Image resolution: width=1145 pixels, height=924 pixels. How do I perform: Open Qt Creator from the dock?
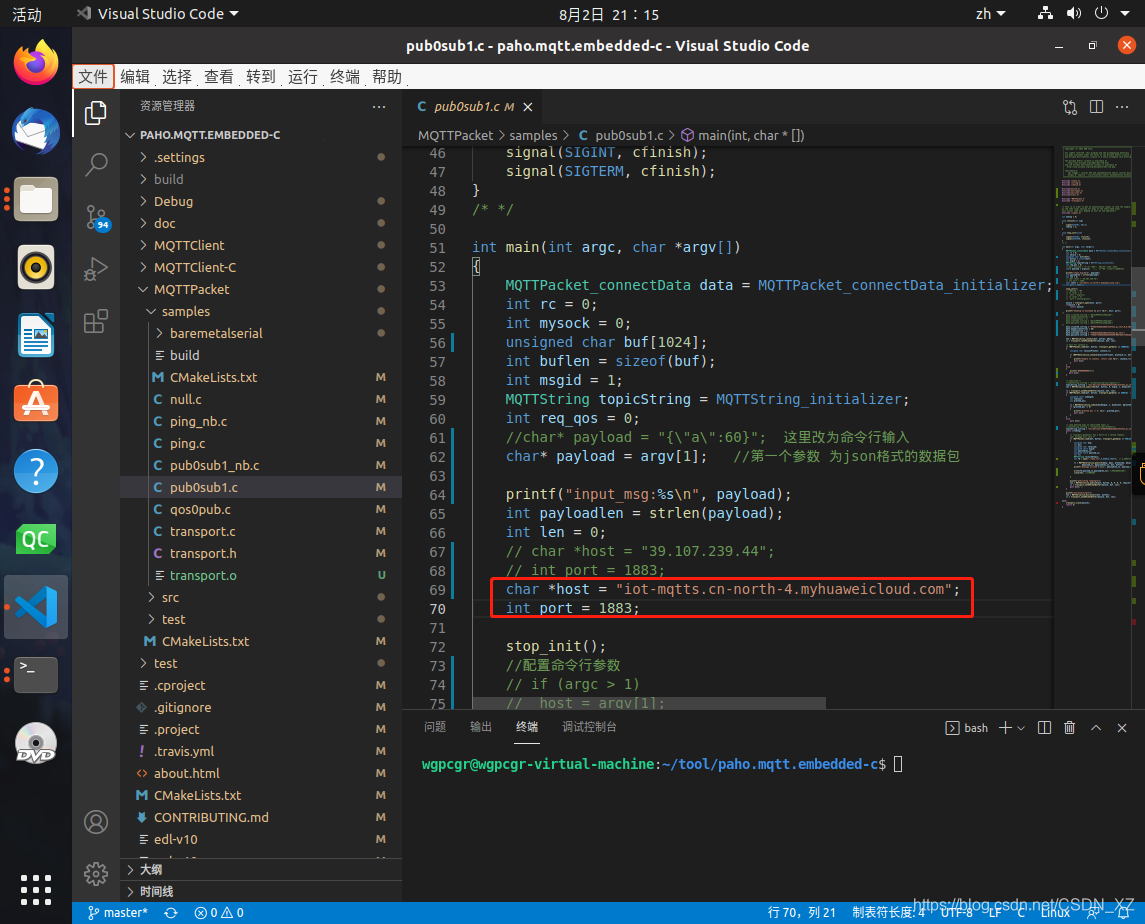point(36,539)
